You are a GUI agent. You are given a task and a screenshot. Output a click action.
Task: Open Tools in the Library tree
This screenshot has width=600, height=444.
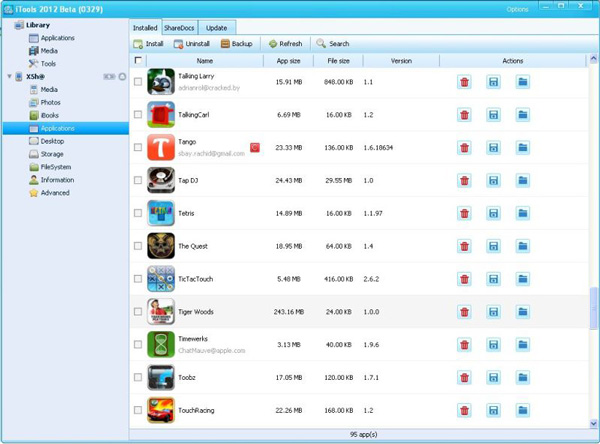click(42, 64)
